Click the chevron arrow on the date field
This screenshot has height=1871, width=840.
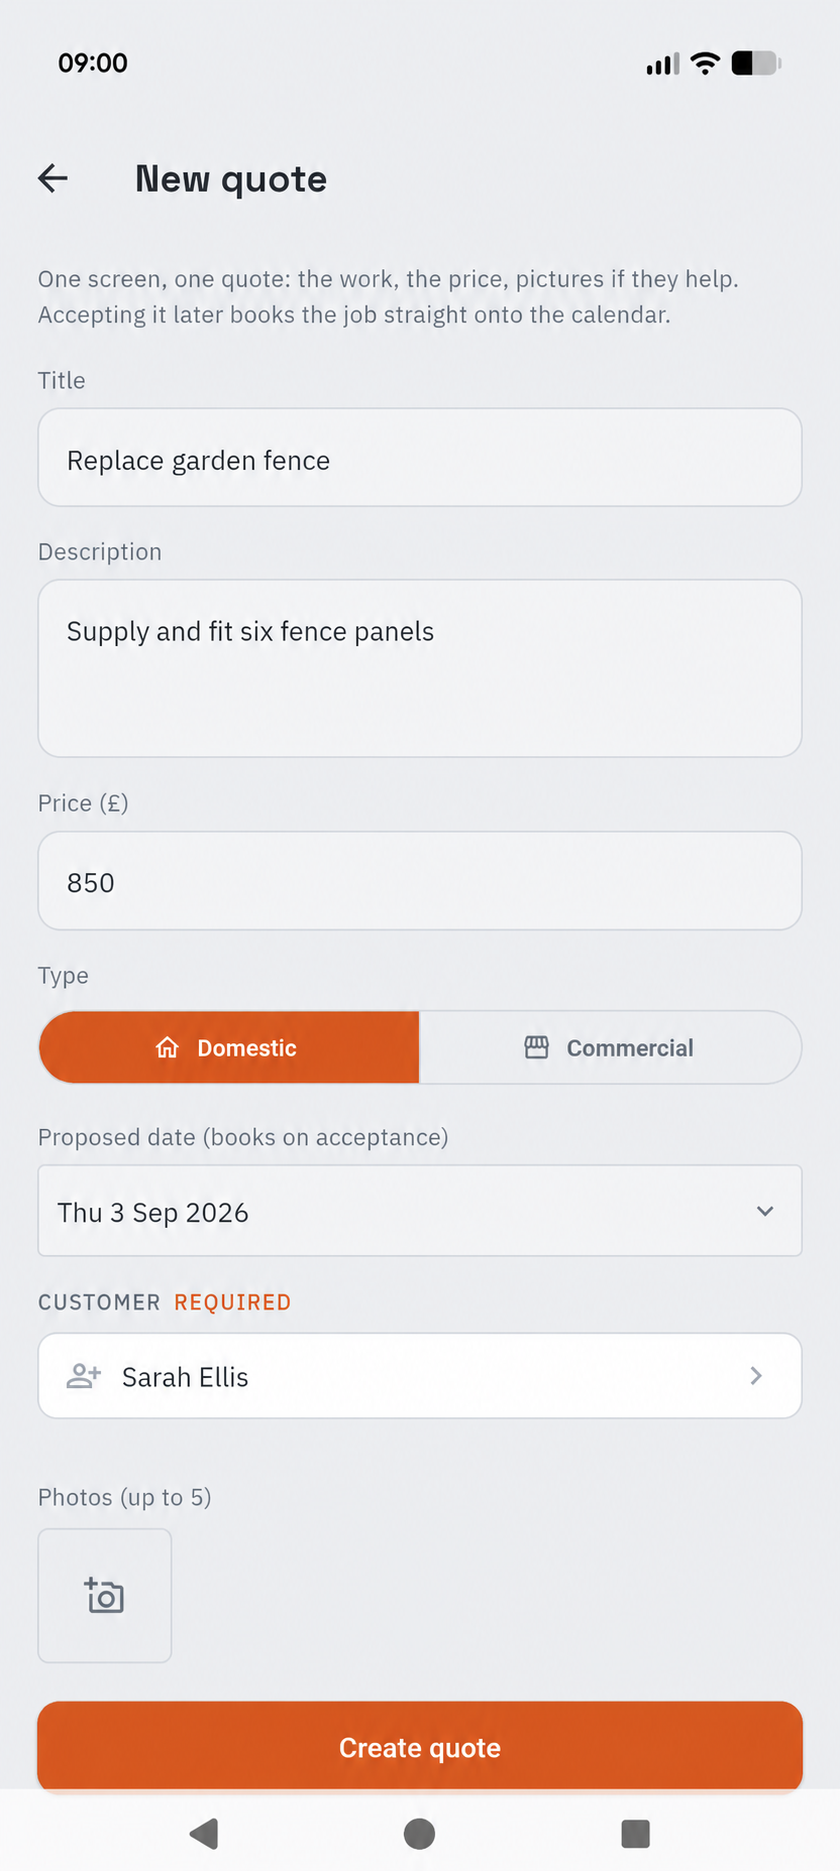pos(765,1211)
